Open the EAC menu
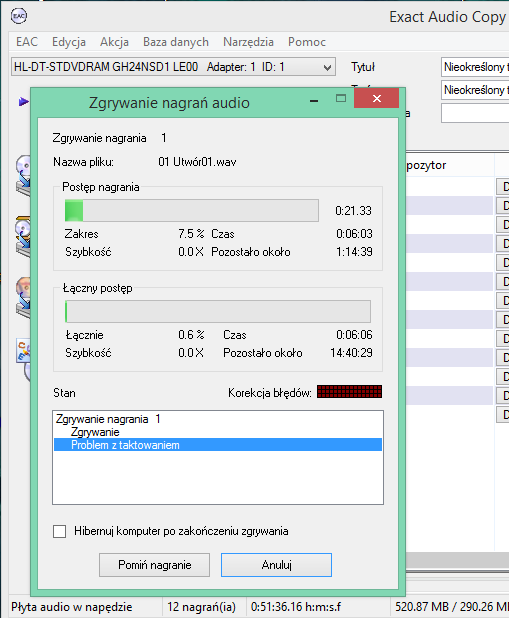This screenshot has width=509, height=618. [27, 42]
